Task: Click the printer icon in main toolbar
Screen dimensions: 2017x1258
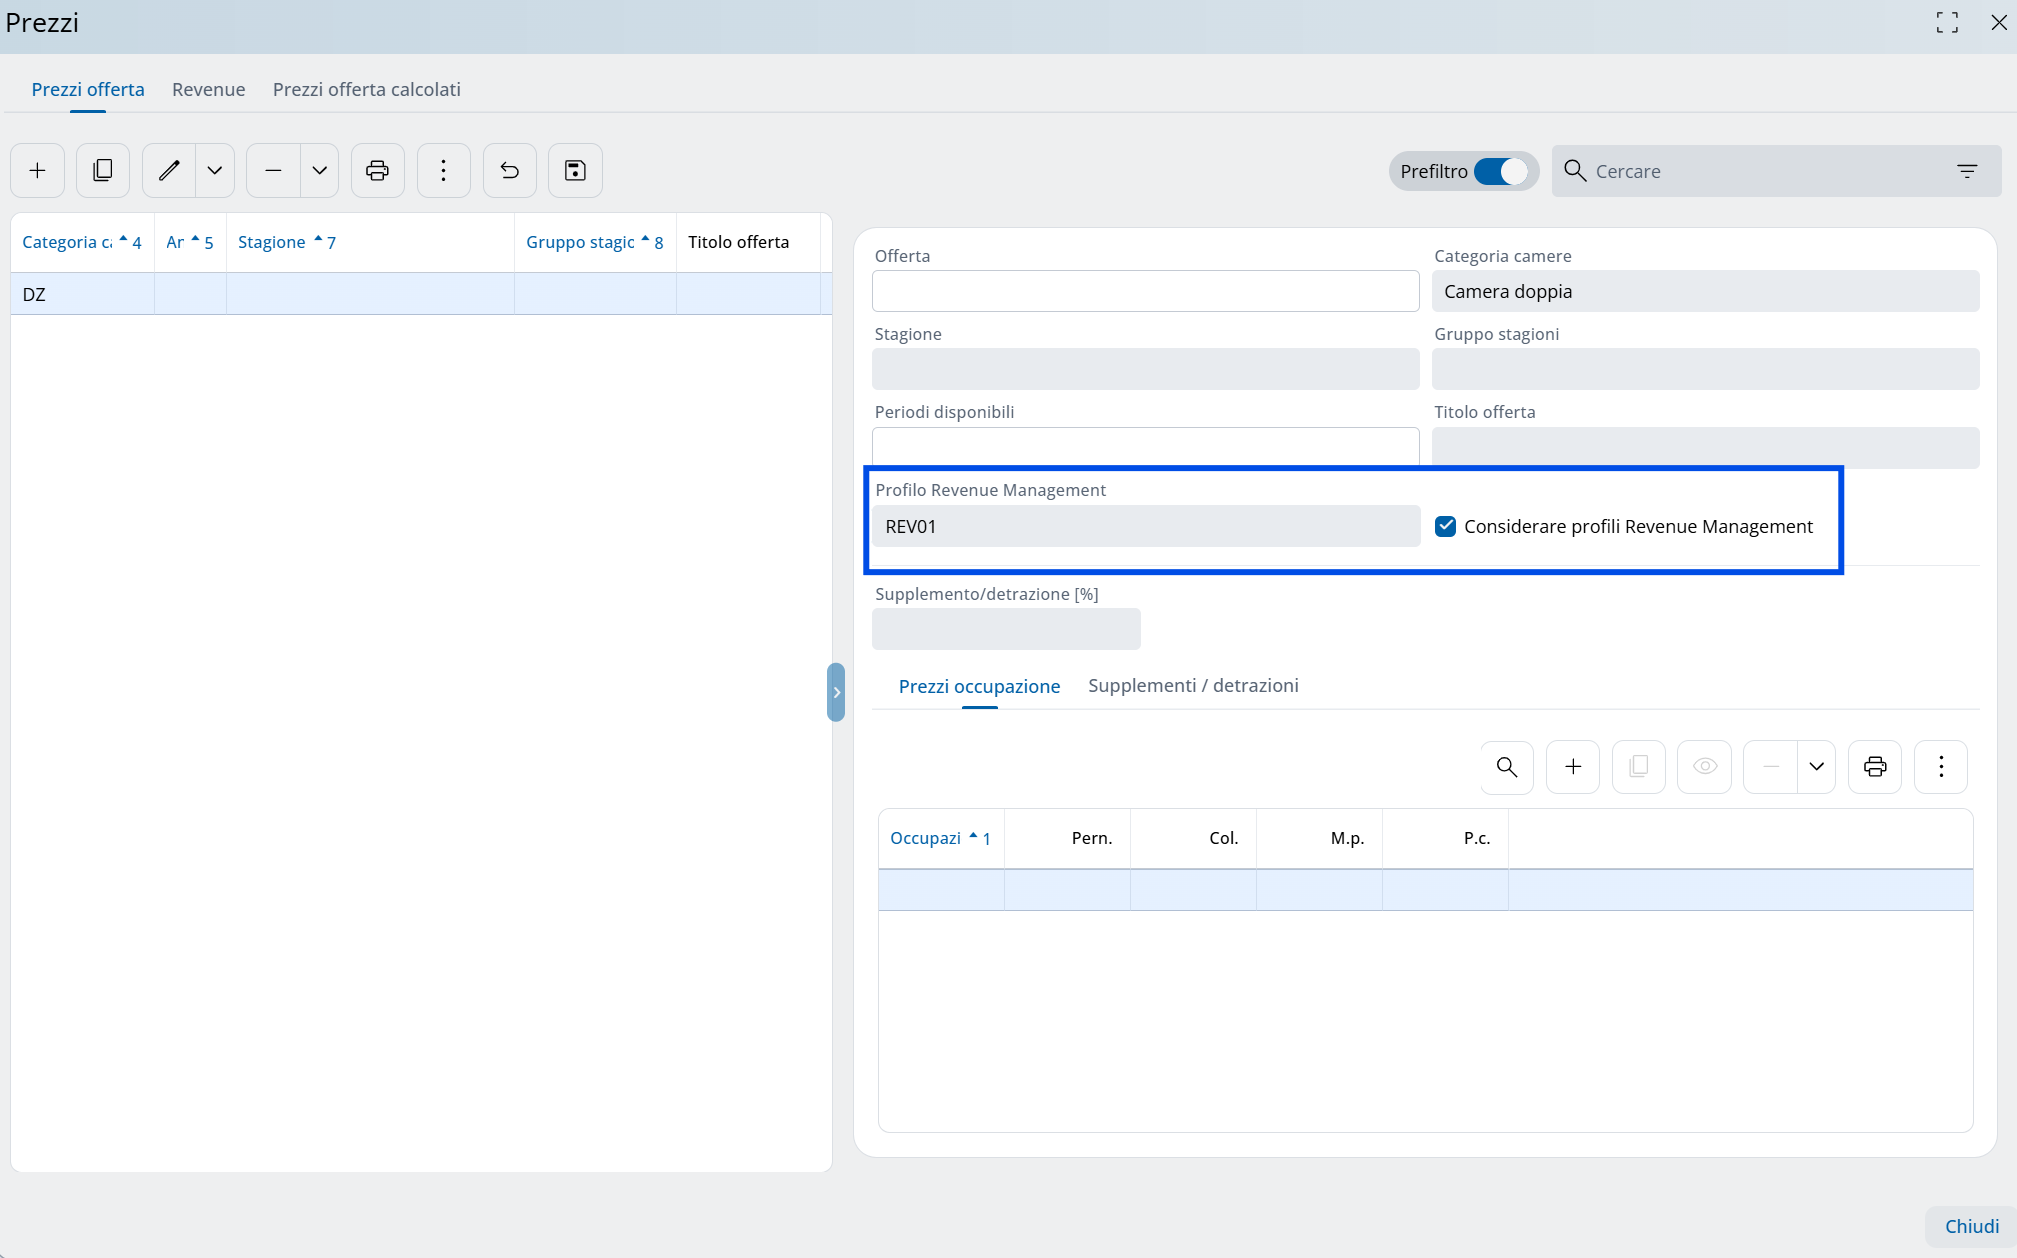Action: click(x=377, y=171)
